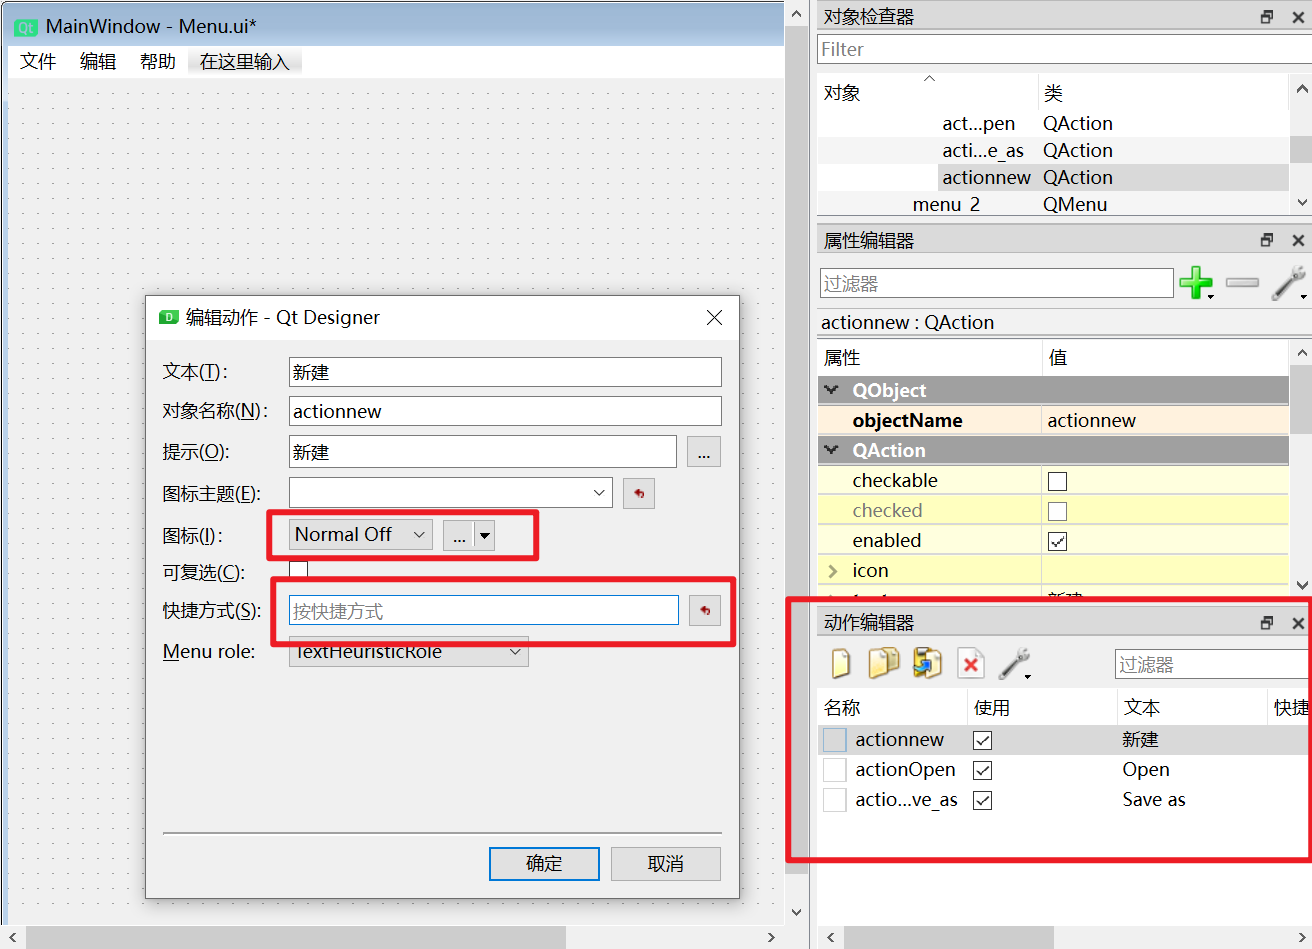Toggle the 可复选 checkbox in the dialog
Image resolution: width=1312 pixels, height=949 pixels.
[x=298, y=571]
